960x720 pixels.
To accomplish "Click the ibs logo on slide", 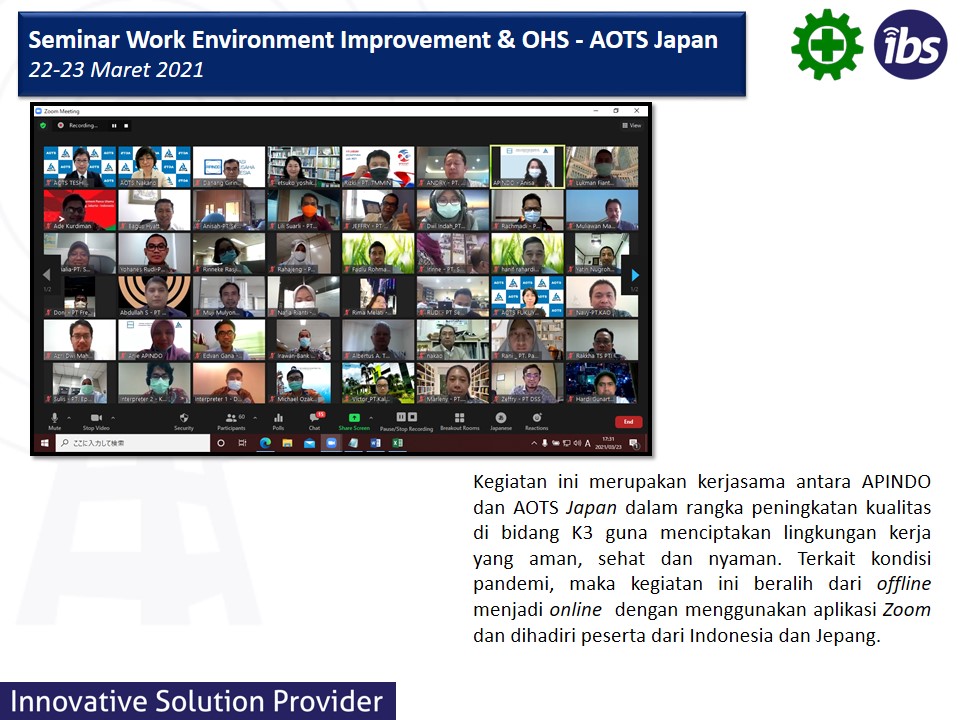I will point(910,45).
